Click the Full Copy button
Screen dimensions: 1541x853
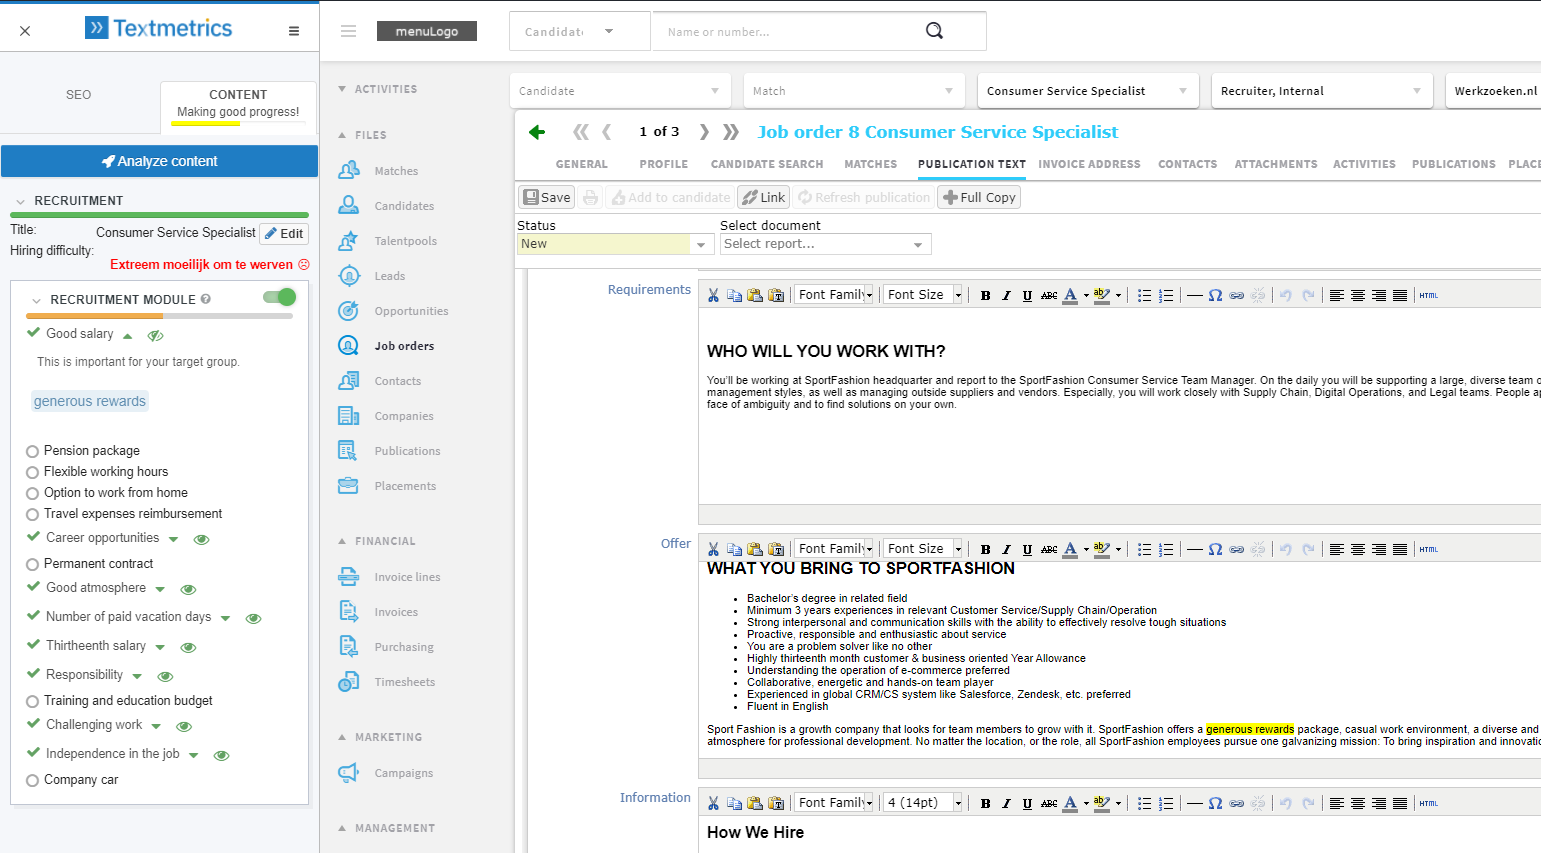979,197
